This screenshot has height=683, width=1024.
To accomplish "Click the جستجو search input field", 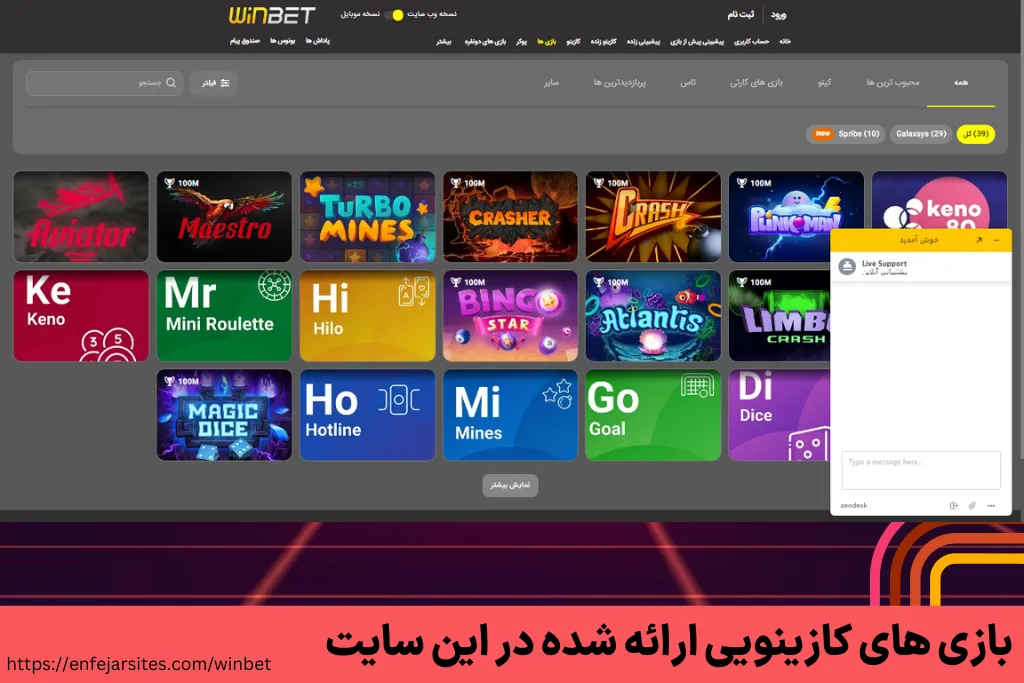I will pyautogui.click(x=104, y=83).
